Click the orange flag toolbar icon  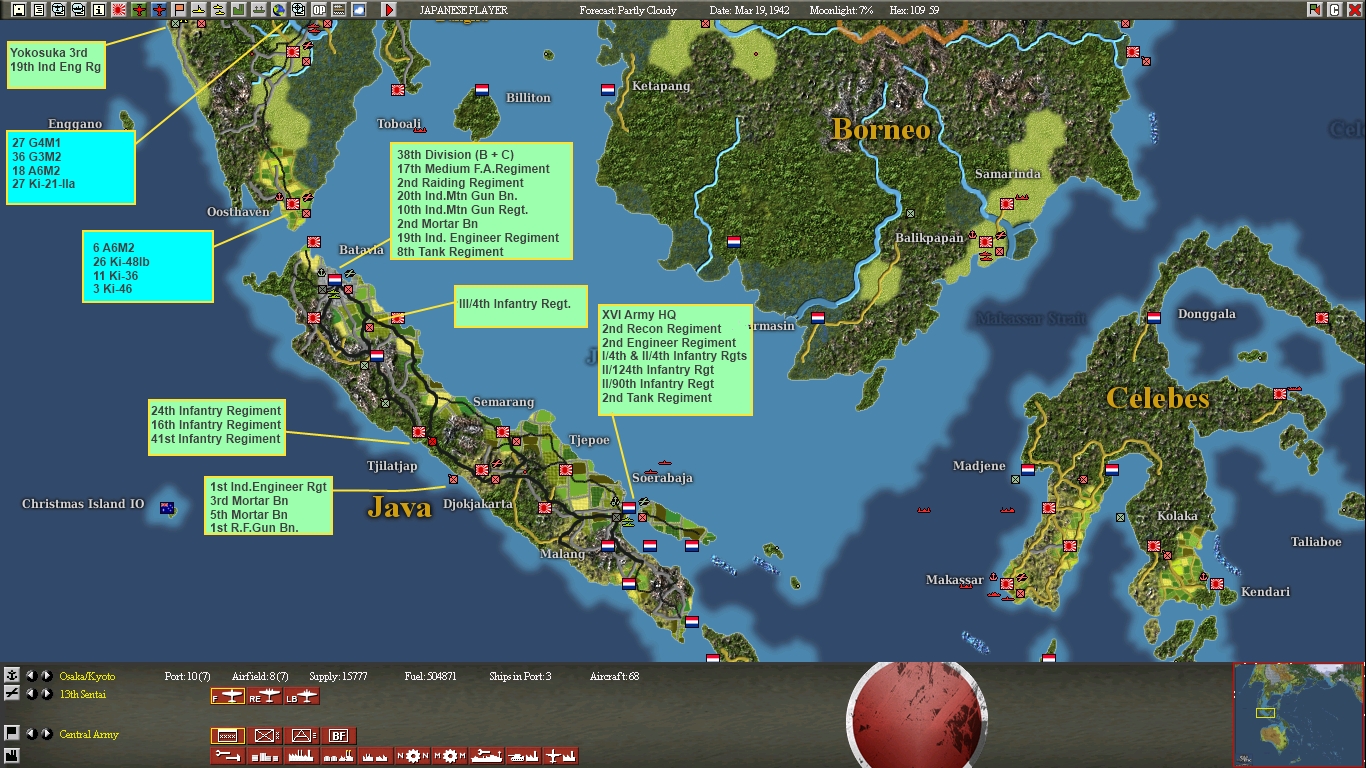[179, 10]
